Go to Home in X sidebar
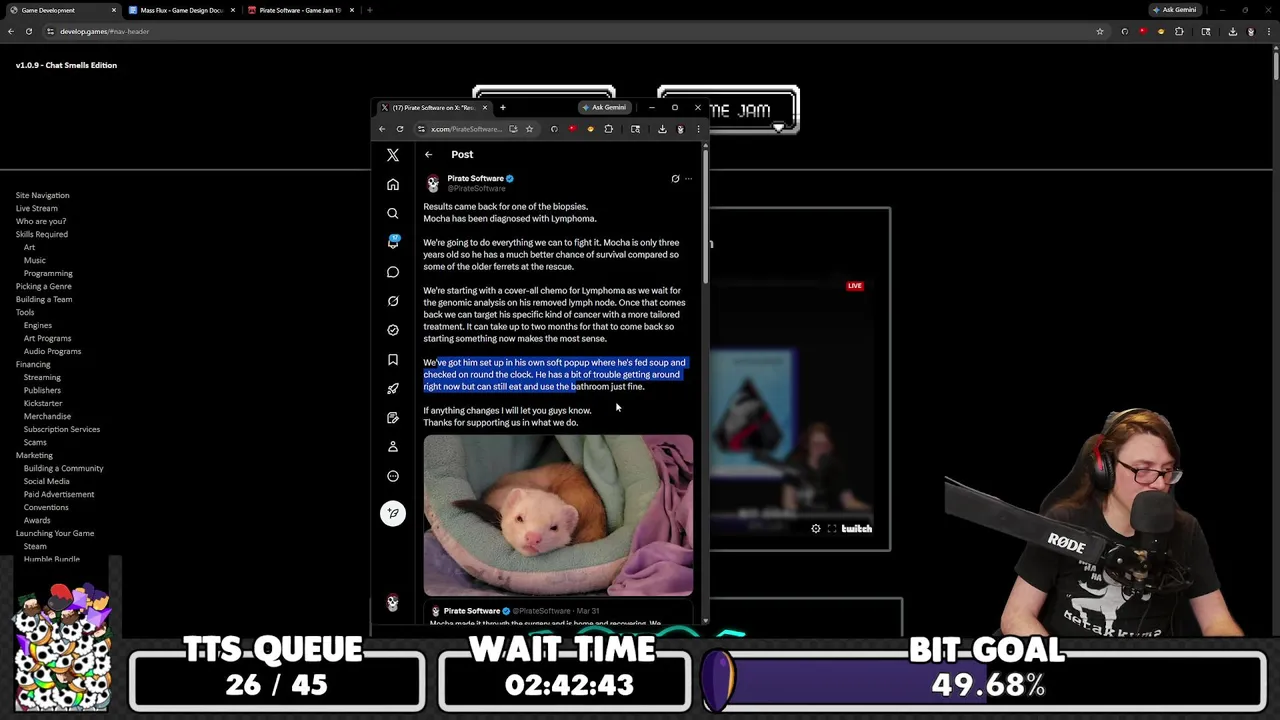This screenshot has height=720, width=1280. [393, 184]
